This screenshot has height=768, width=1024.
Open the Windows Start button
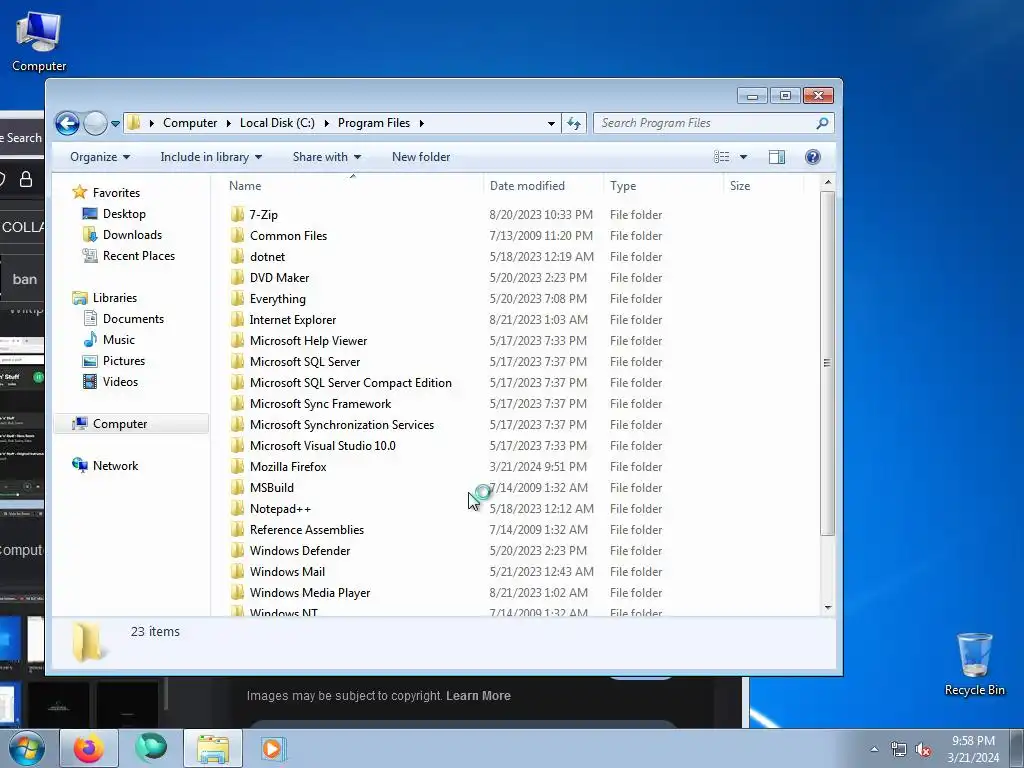[x=27, y=748]
